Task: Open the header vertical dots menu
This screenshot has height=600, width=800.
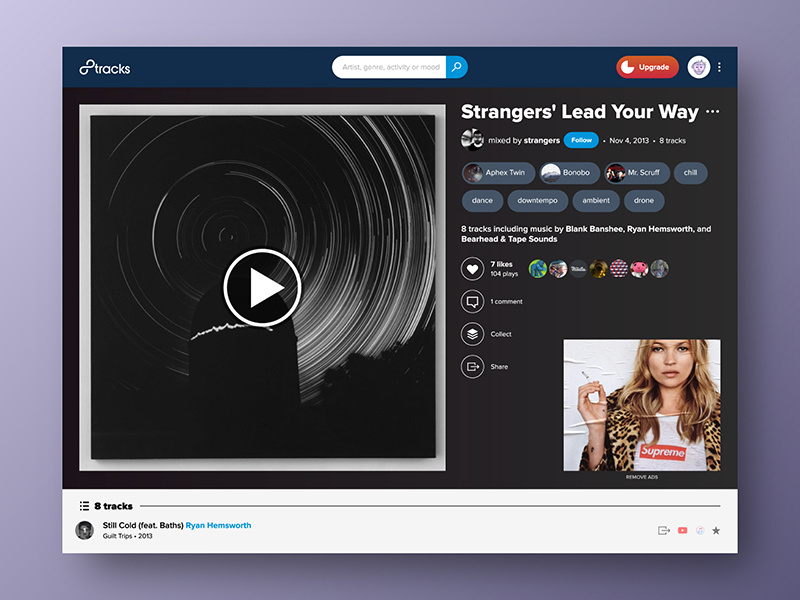Action: [x=719, y=67]
